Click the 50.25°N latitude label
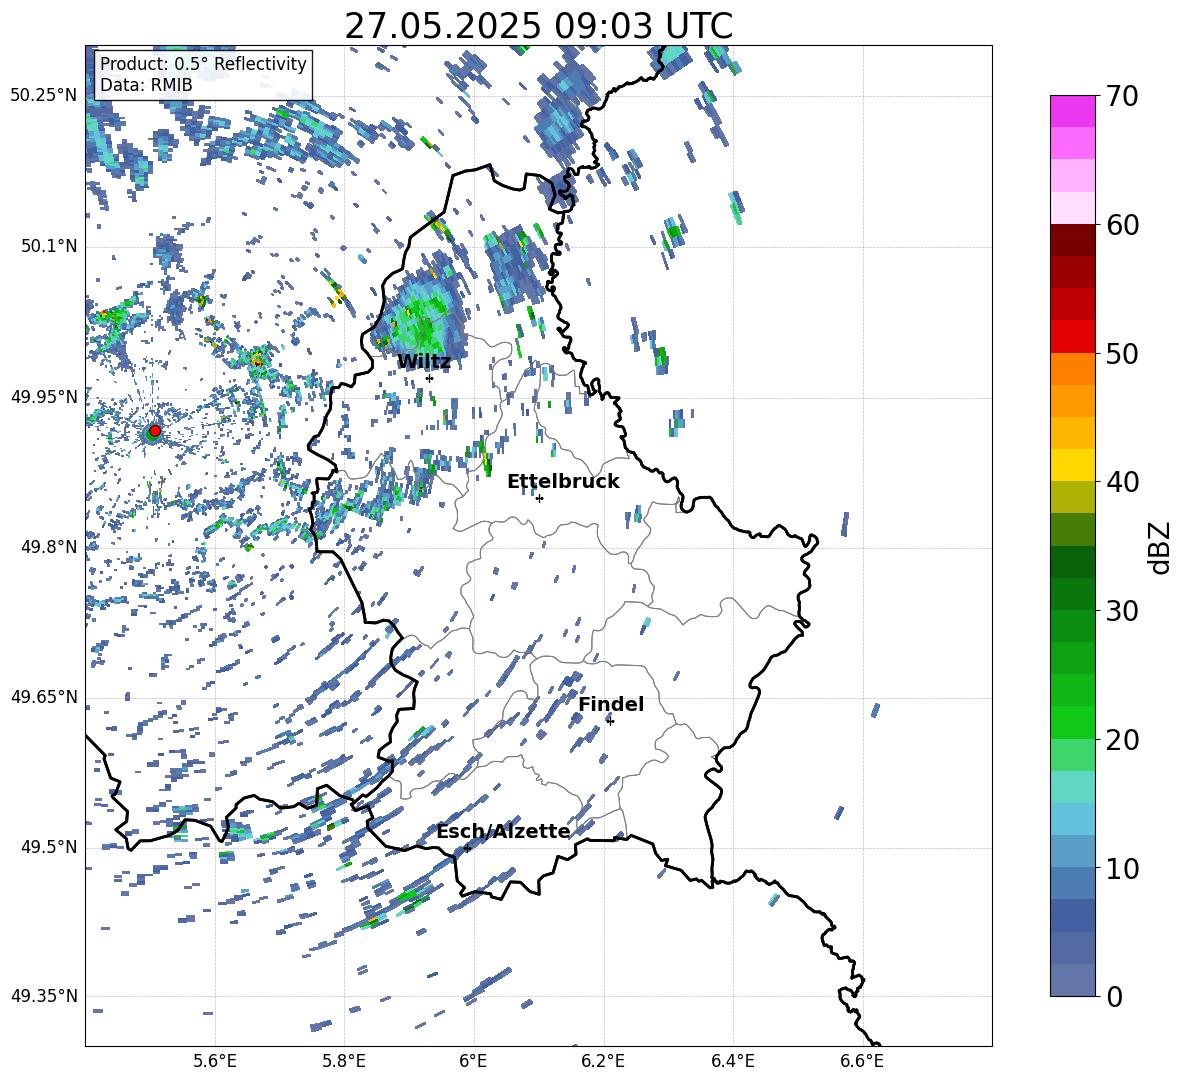 point(44,96)
